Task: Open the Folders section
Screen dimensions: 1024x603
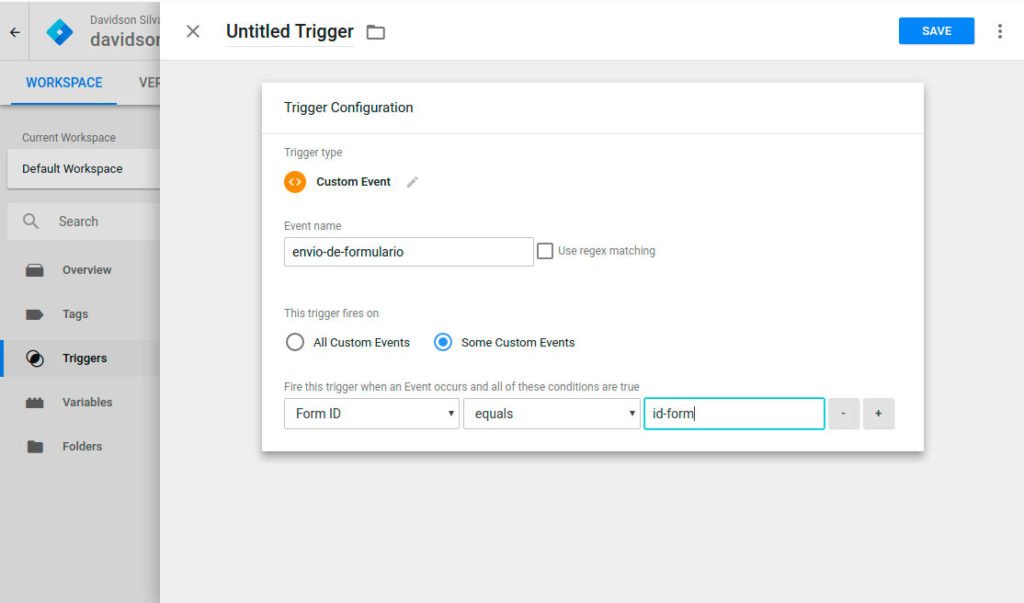Action: point(81,446)
